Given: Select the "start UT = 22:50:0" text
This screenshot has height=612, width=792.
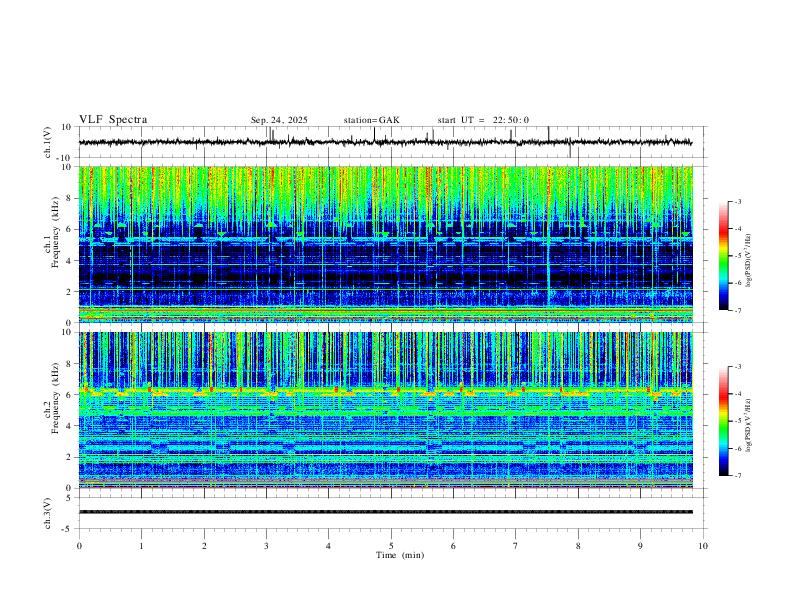Looking at the screenshot, I should click(483, 120).
